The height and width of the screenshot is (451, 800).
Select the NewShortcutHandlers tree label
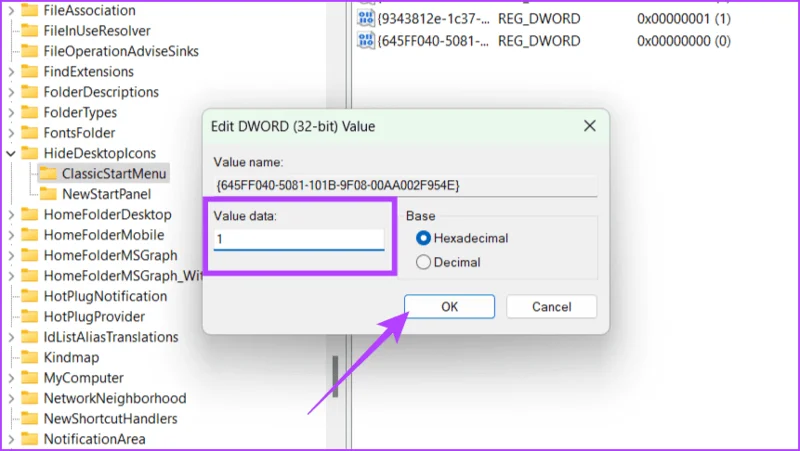(111, 418)
